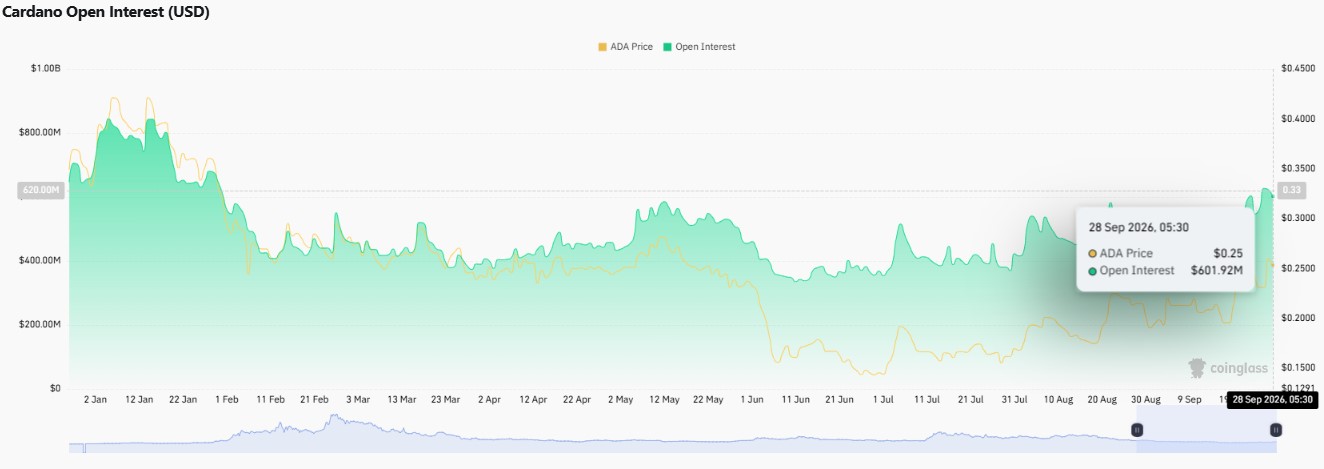Click the ADA Price row inside the tooltip
This screenshot has width=1324, height=469.
click(1165, 253)
